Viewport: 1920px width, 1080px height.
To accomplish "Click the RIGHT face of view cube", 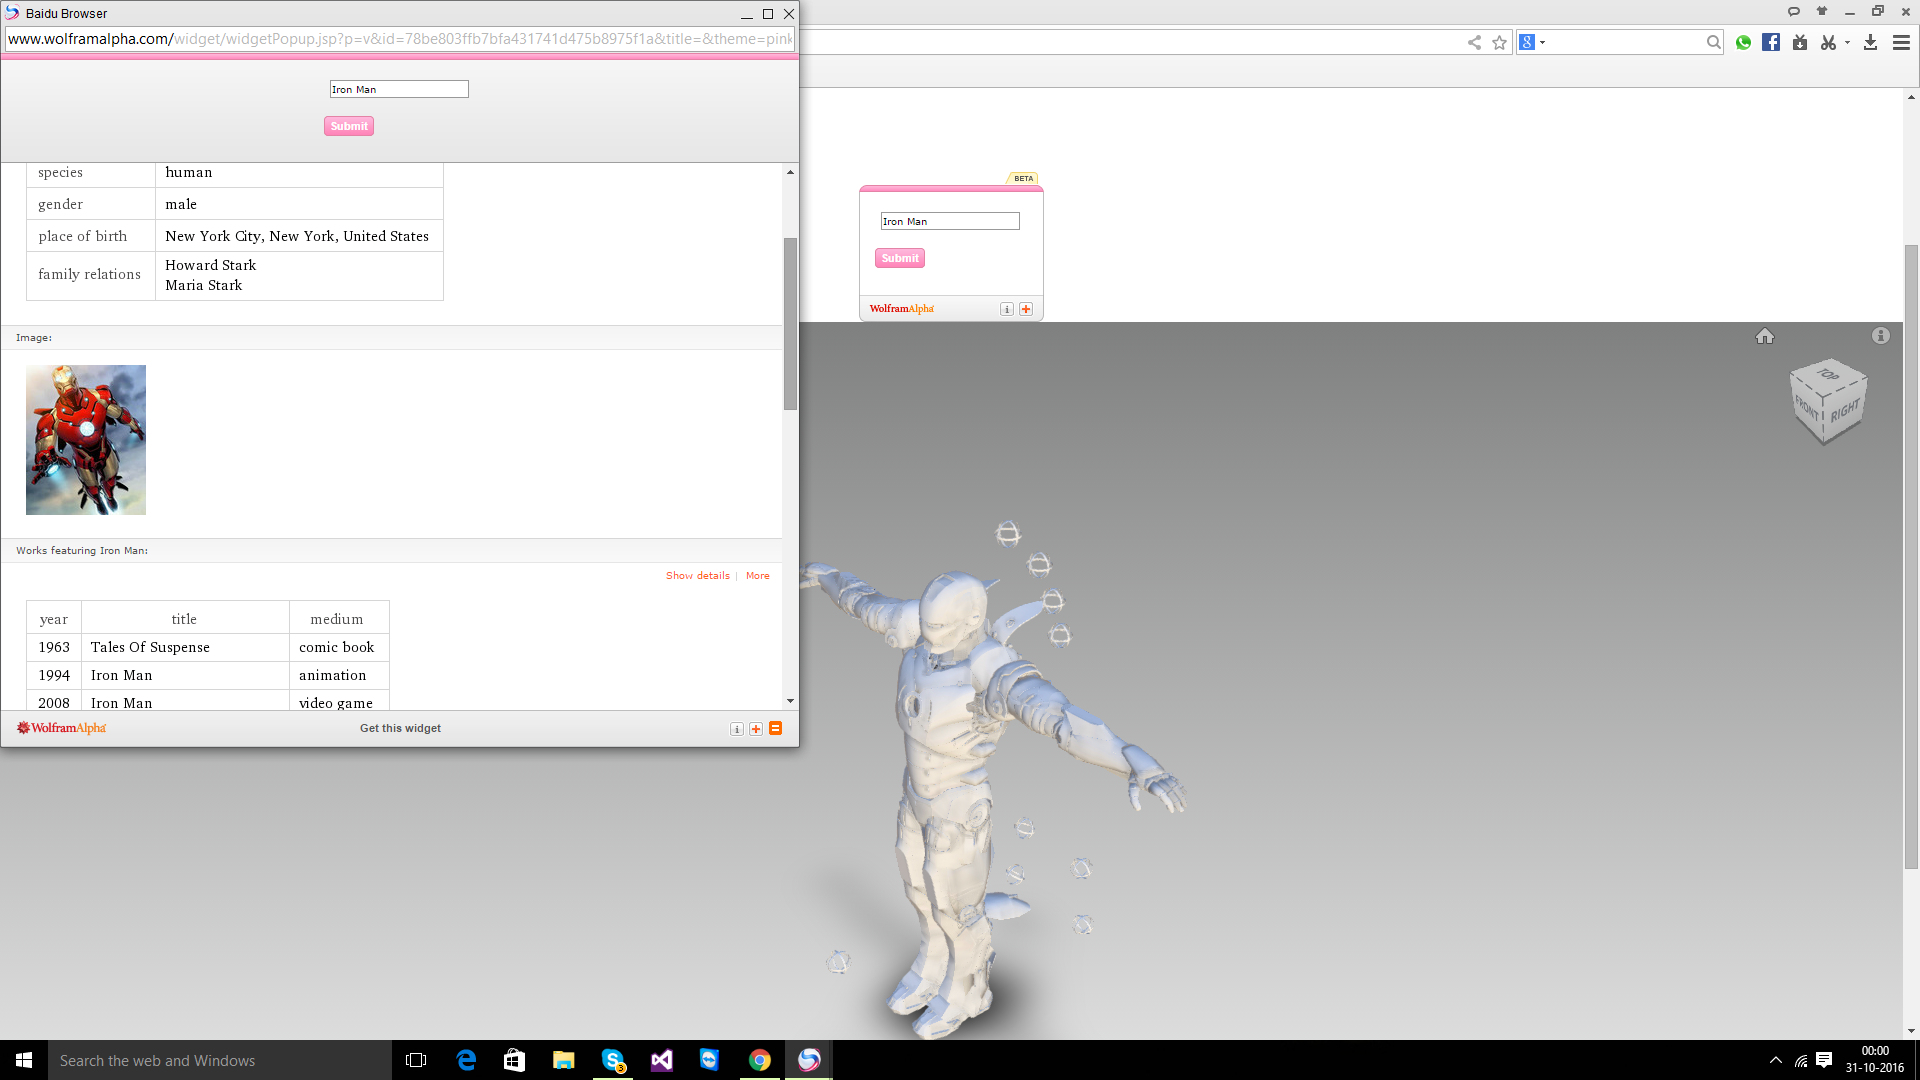I will (x=1846, y=410).
